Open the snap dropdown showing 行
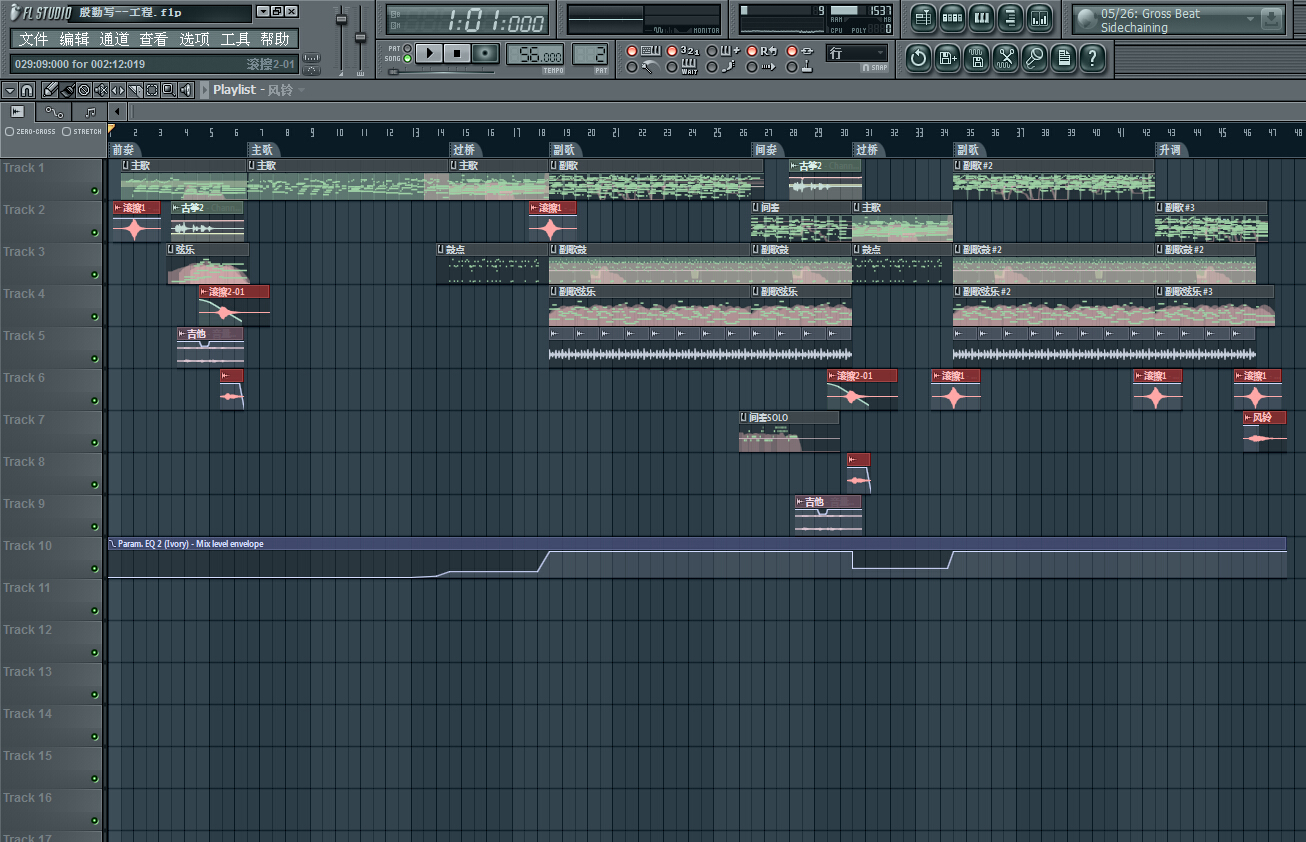Image resolution: width=1306 pixels, height=842 pixels. (856, 53)
